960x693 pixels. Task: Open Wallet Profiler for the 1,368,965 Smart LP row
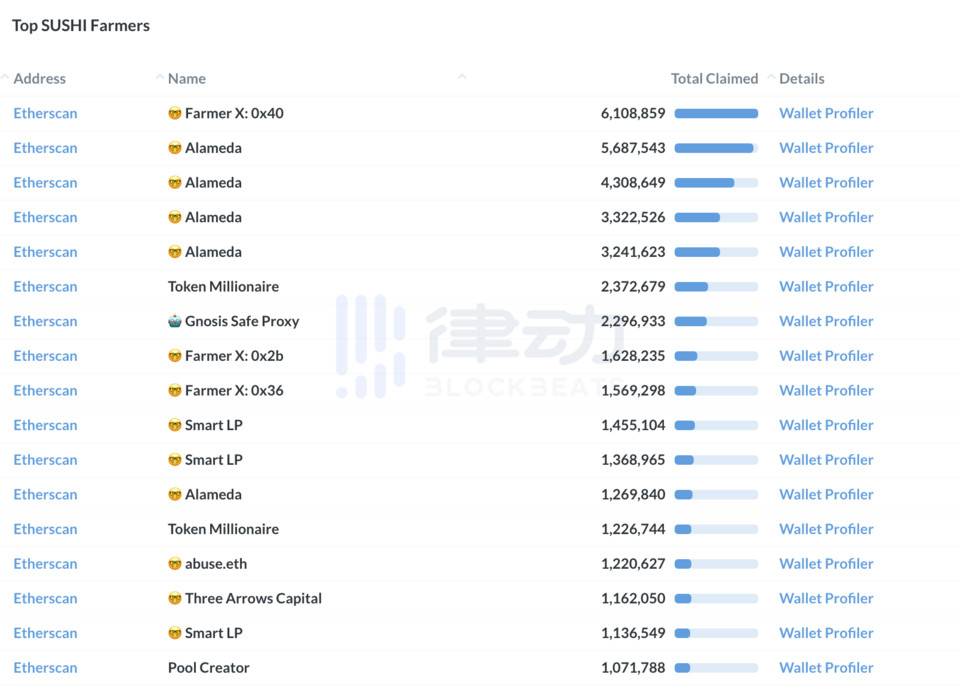click(826, 460)
